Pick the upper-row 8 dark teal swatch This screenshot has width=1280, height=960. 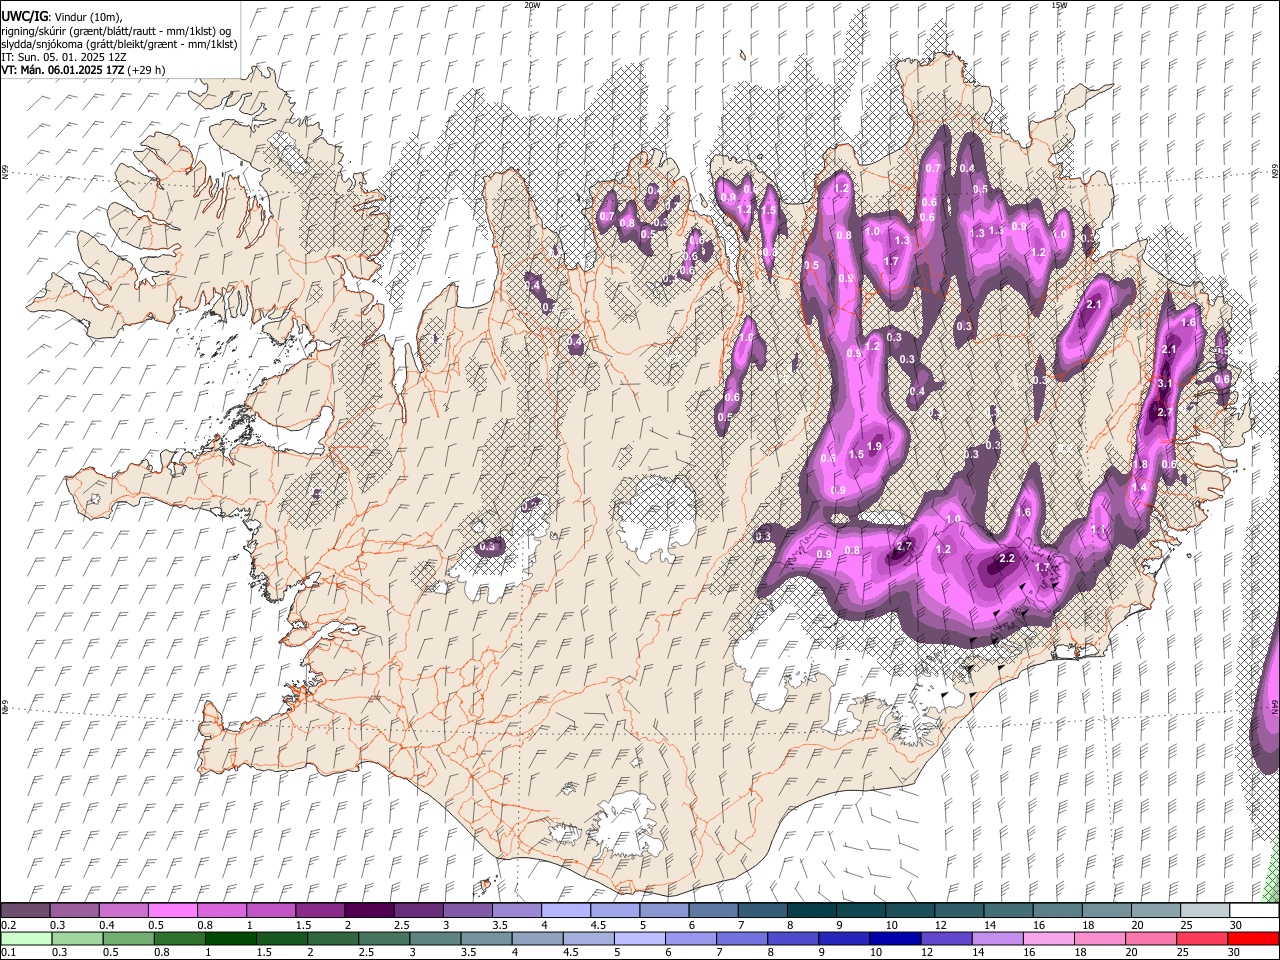[x=812, y=911]
